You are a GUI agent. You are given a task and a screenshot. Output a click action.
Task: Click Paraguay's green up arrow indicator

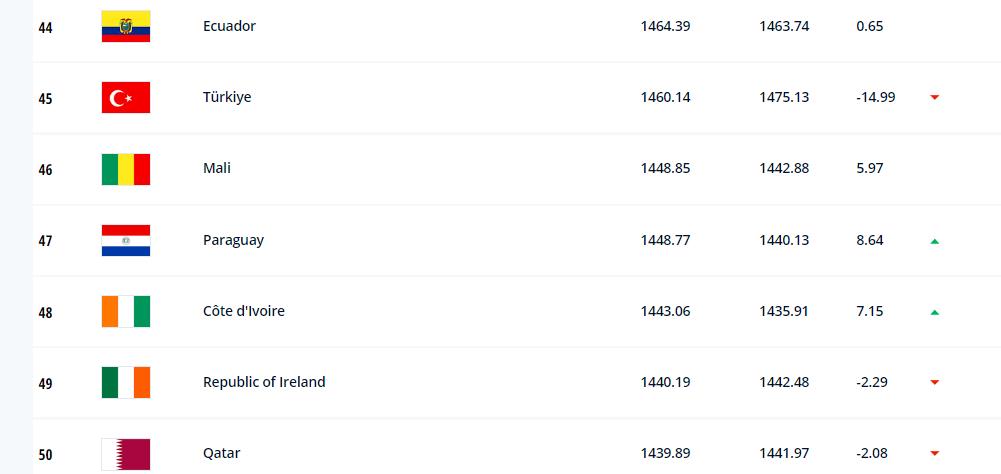click(x=935, y=241)
